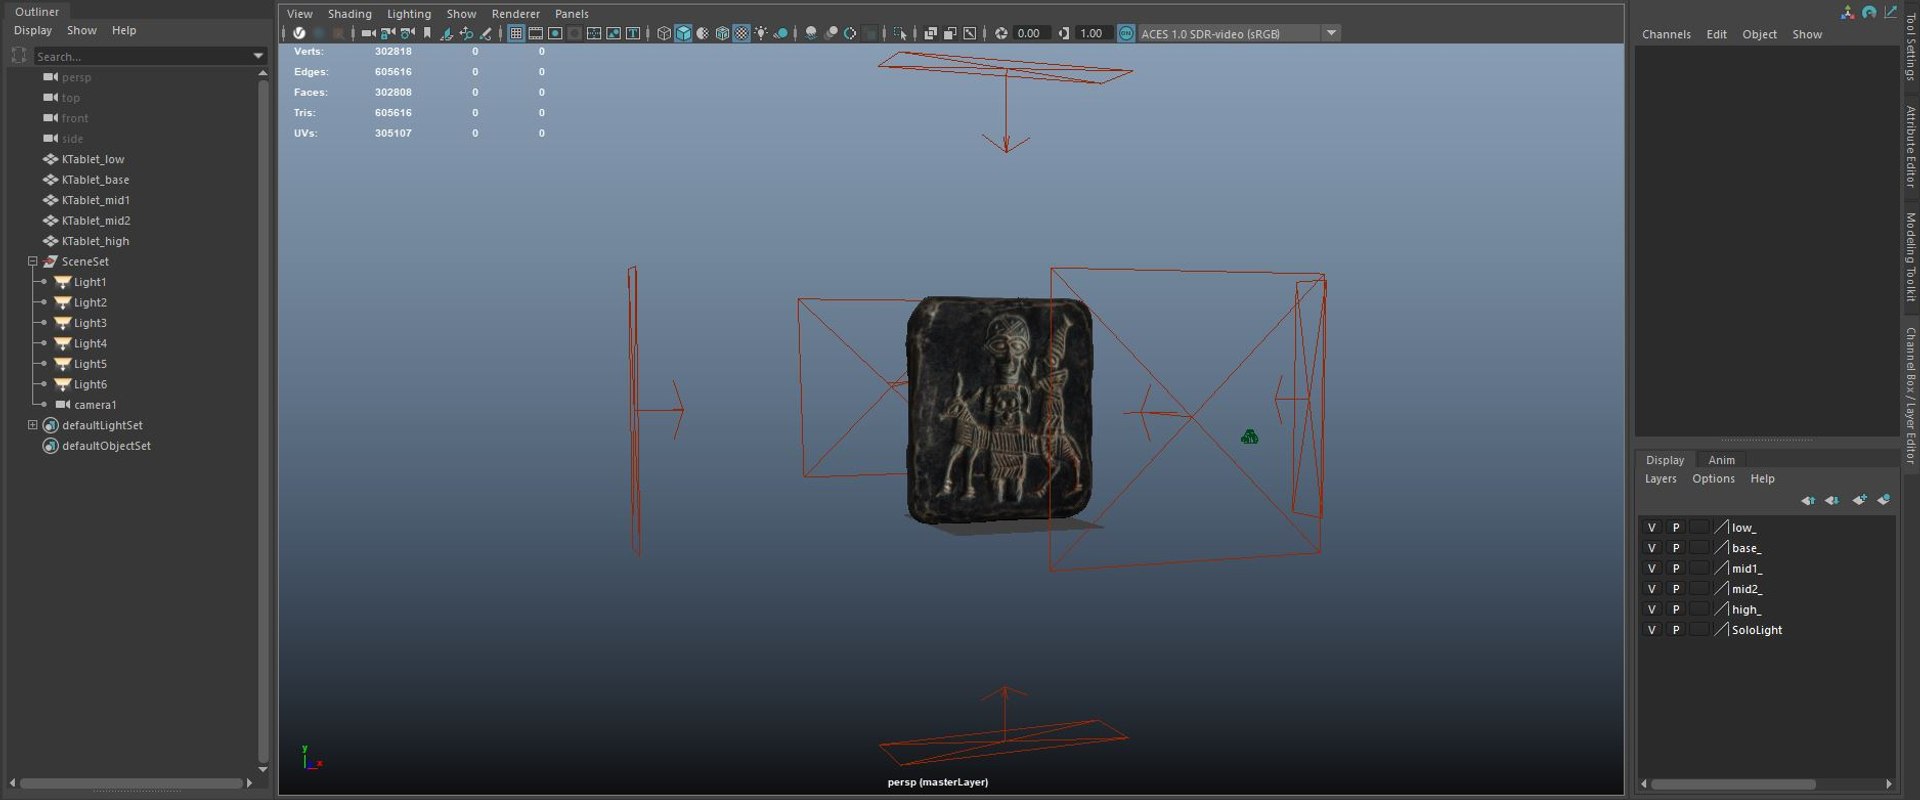Click the select camera icon in viewport toolbar
This screenshot has height=800, width=1920.
point(368,33)
